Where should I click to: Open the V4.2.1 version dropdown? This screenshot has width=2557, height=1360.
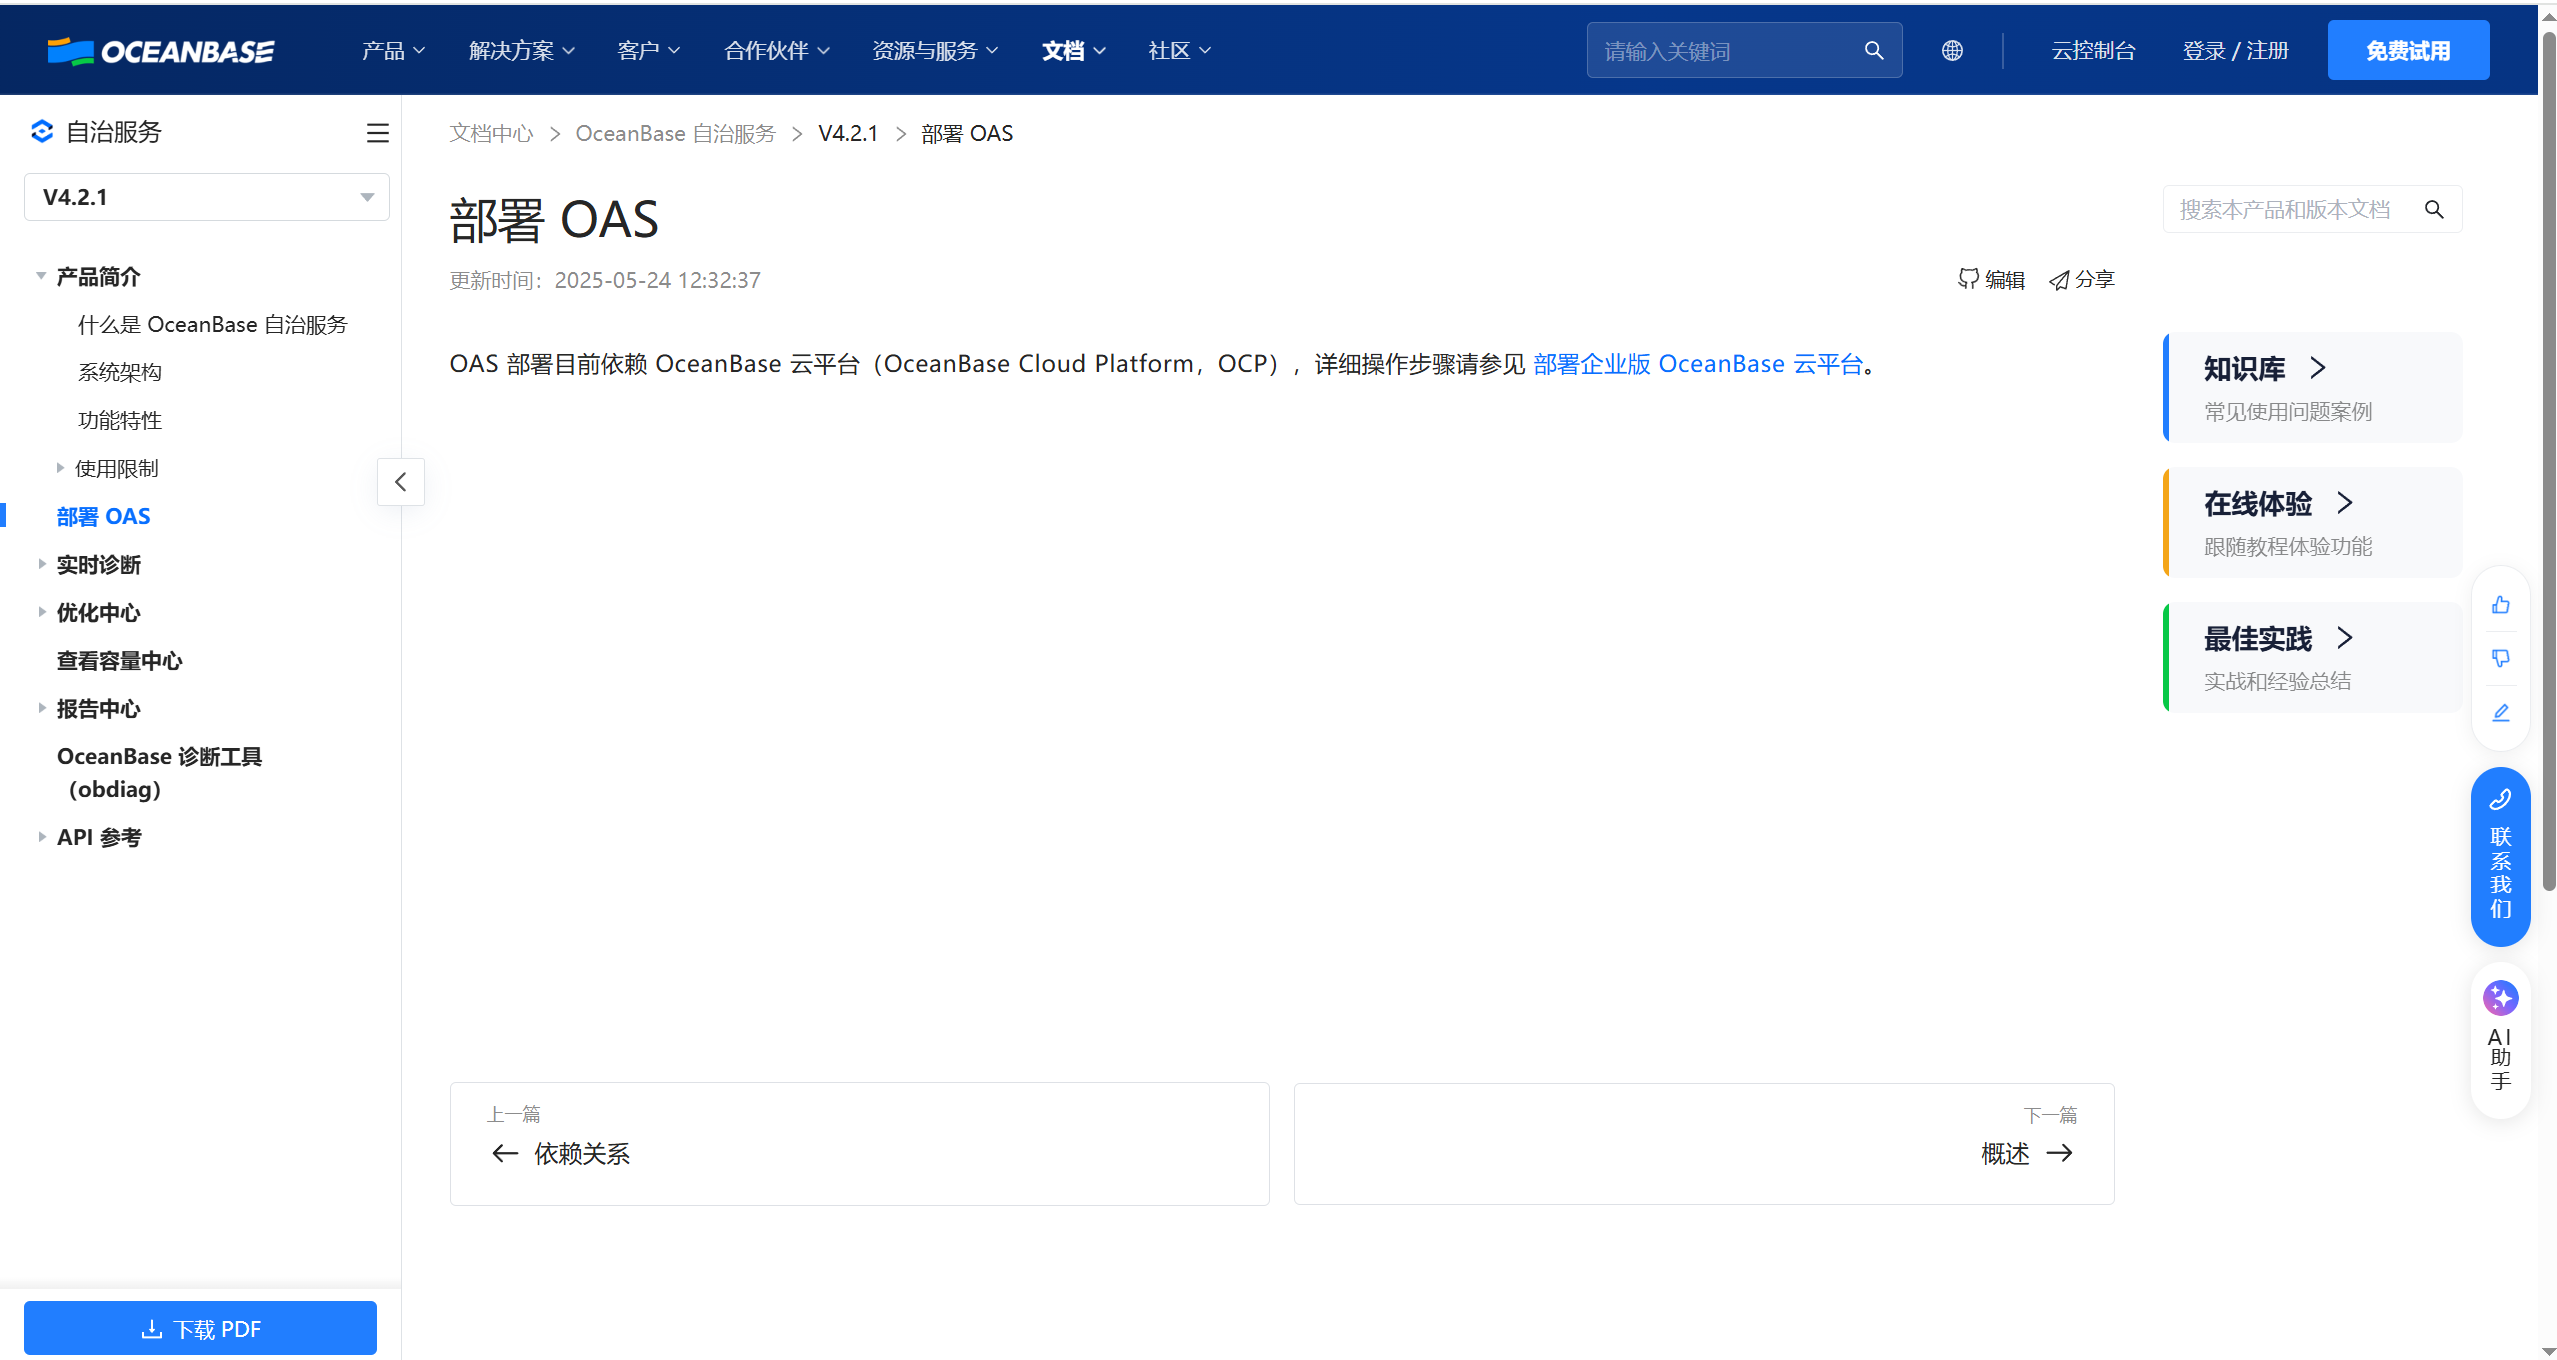(206, 197)
